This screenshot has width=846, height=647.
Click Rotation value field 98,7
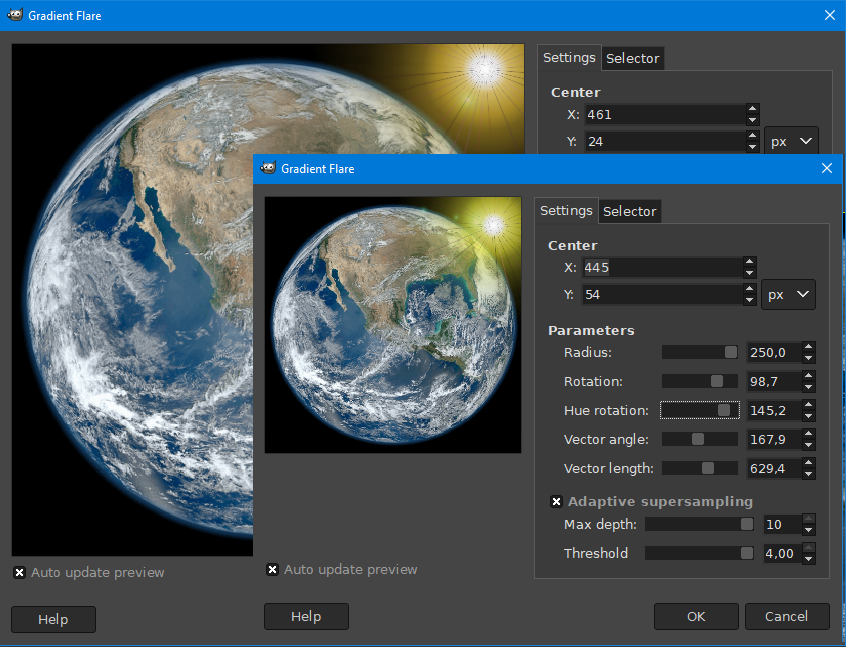[x=774, y=382]
